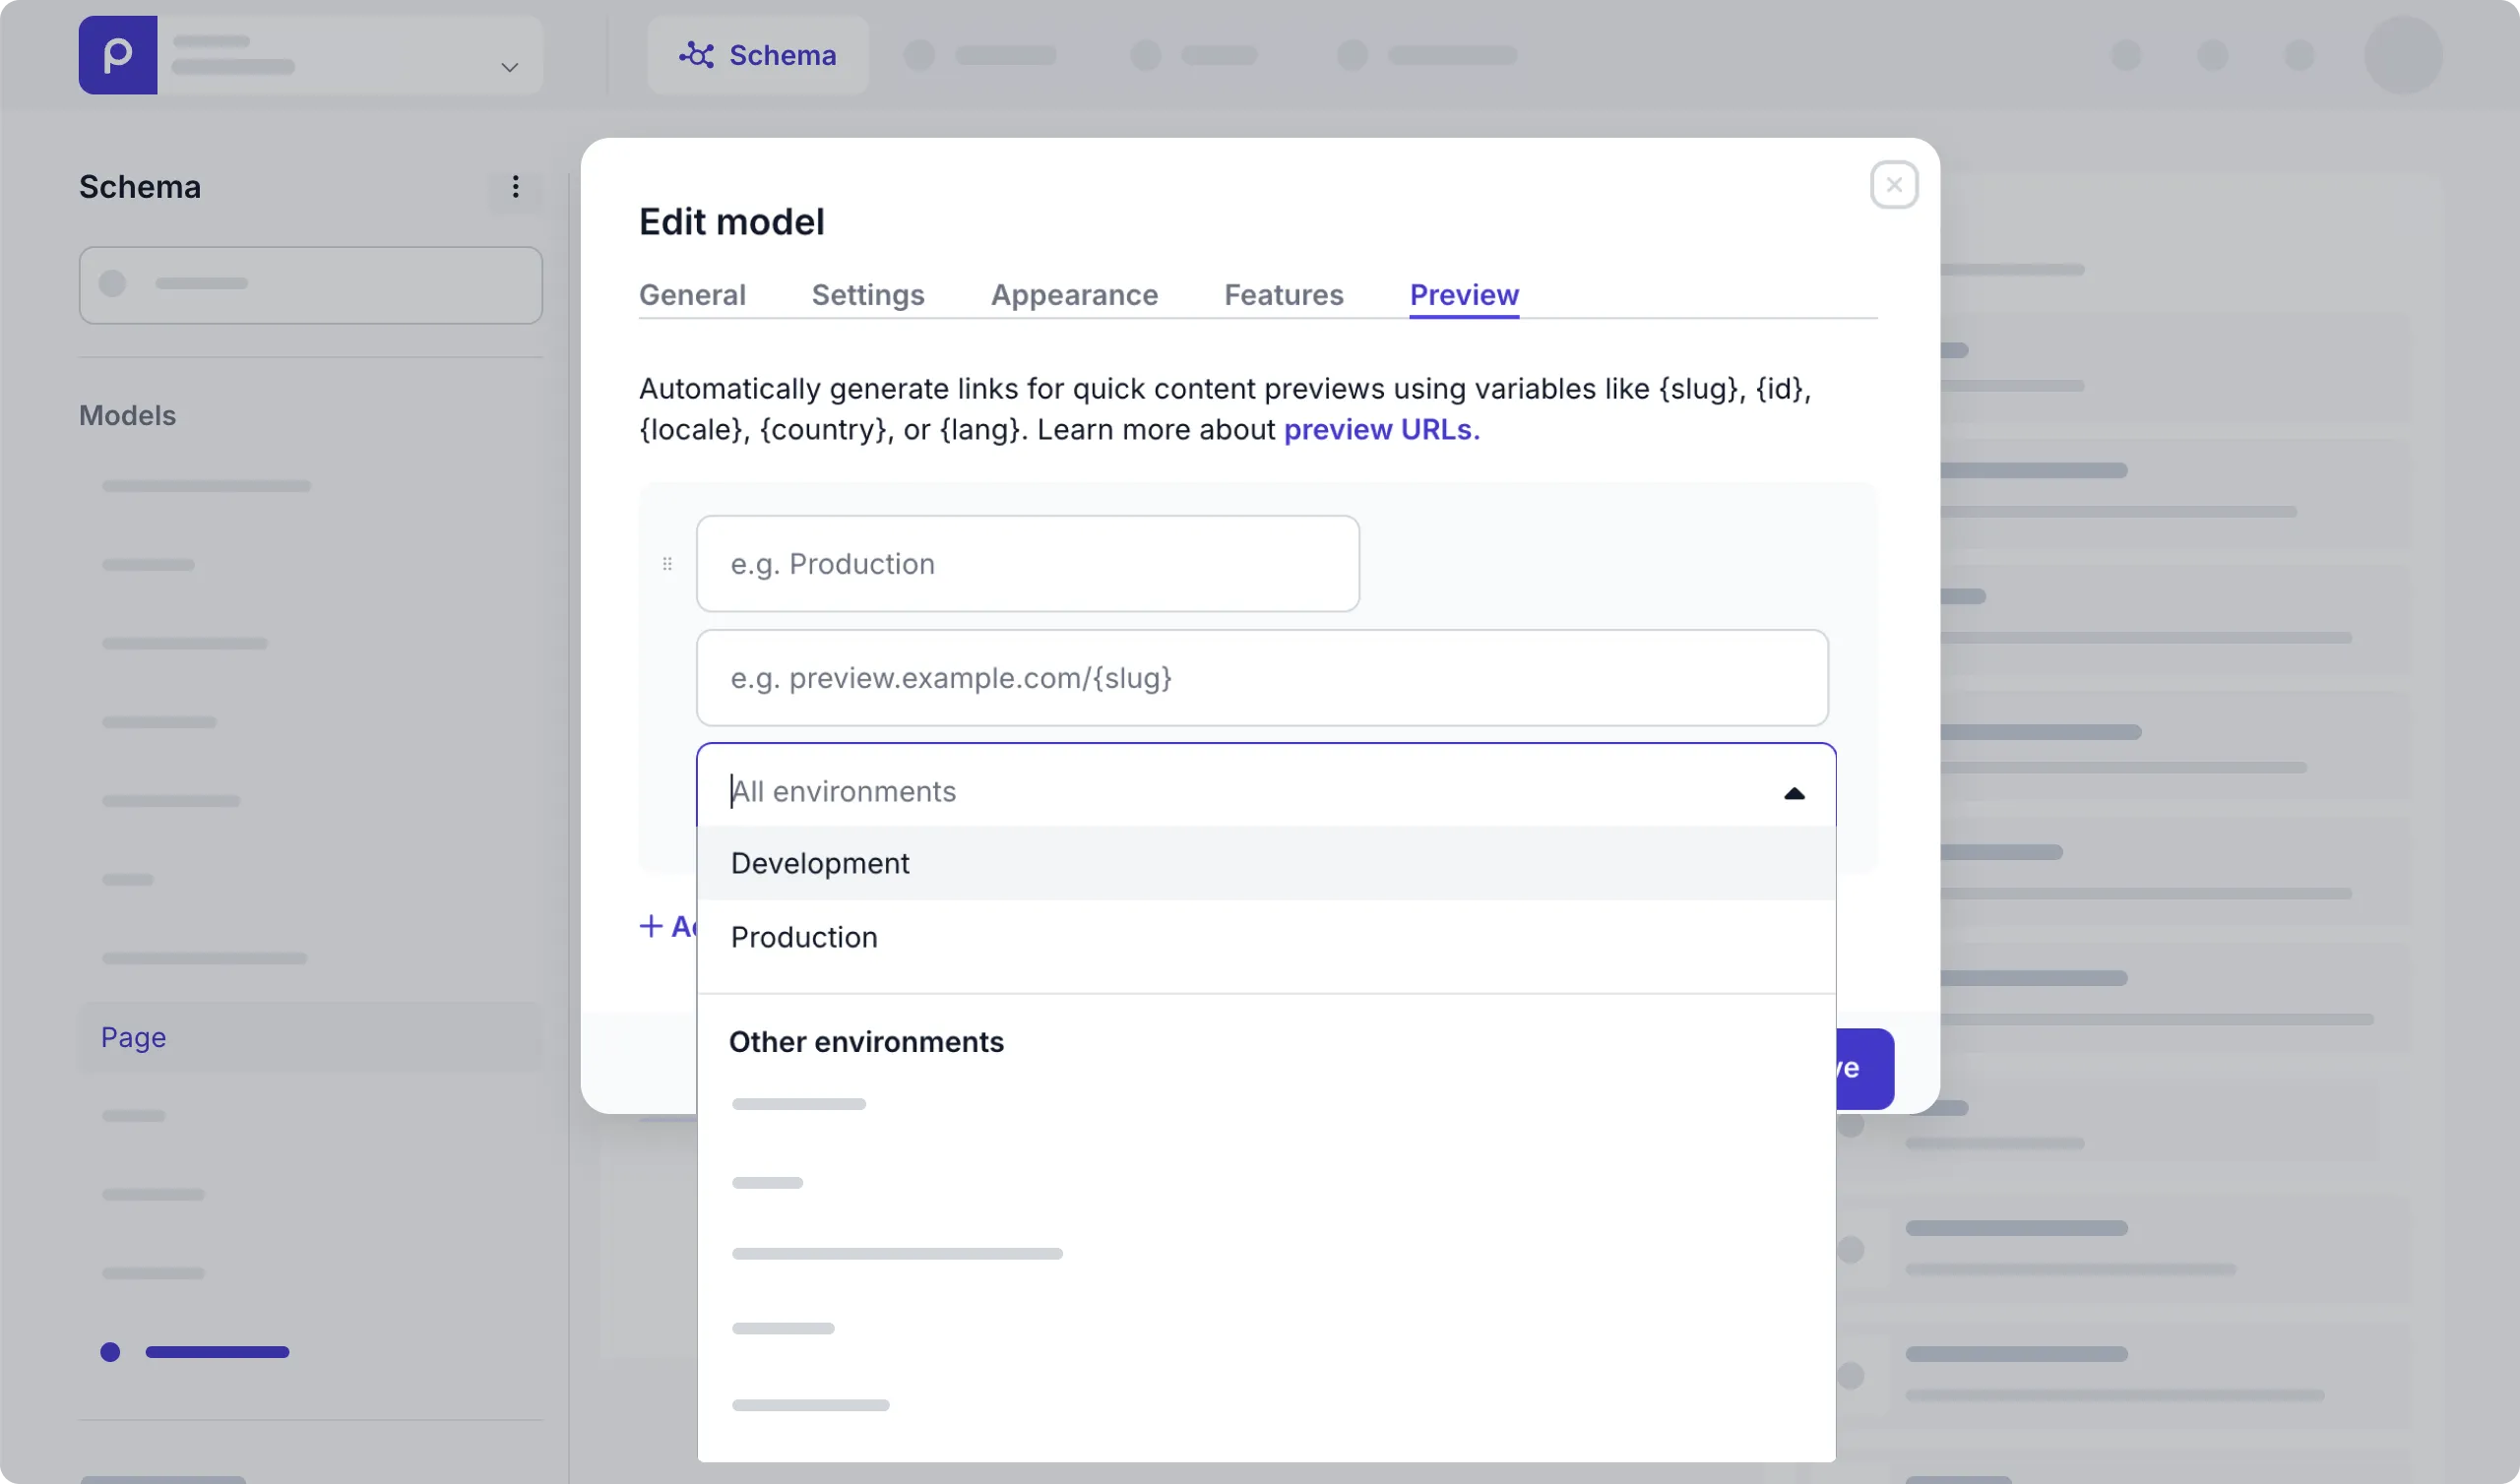Switch to the Features tab
Viewport: 2520px width, 1484px height.
tap(1283, 295)
